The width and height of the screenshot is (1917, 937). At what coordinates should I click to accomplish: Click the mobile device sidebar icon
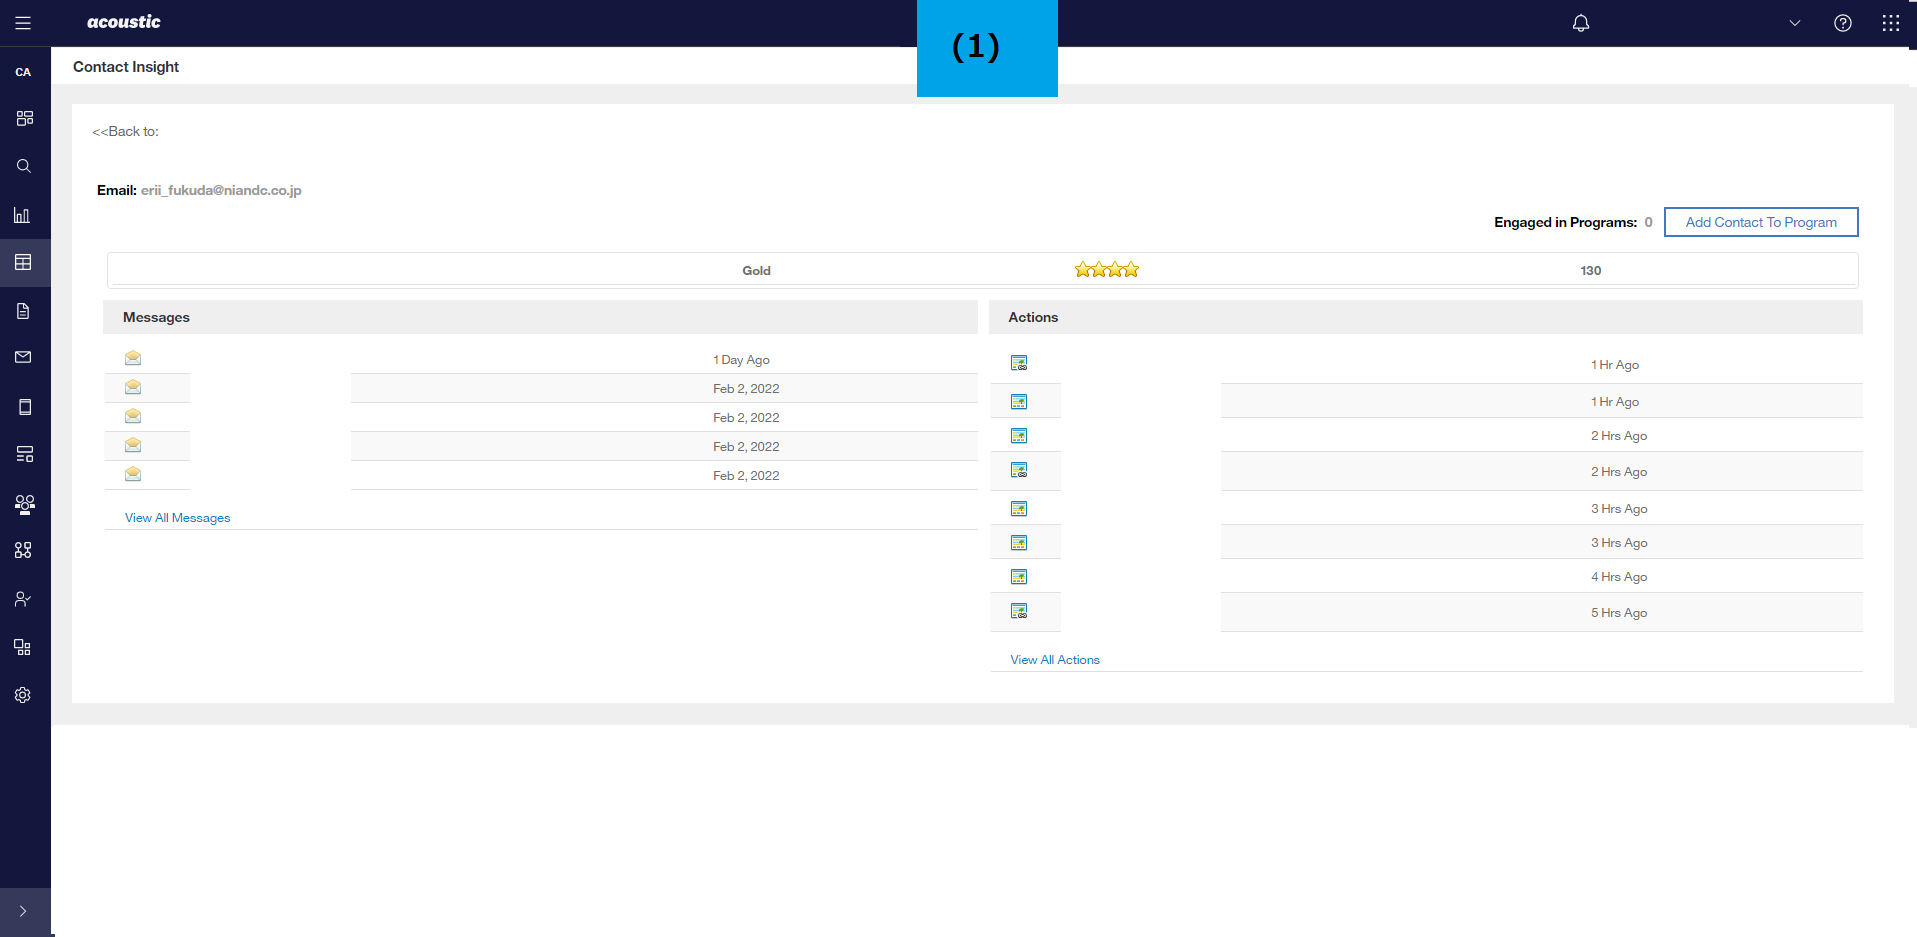click(25, 407)
